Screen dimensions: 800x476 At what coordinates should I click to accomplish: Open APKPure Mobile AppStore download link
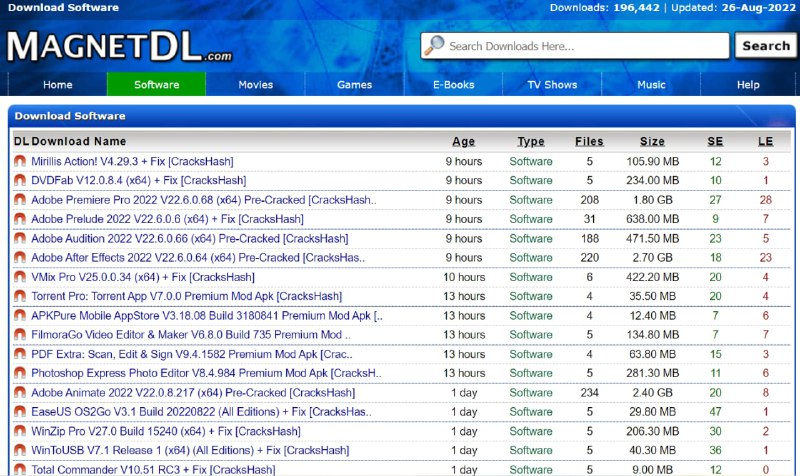tap(207, 315)
